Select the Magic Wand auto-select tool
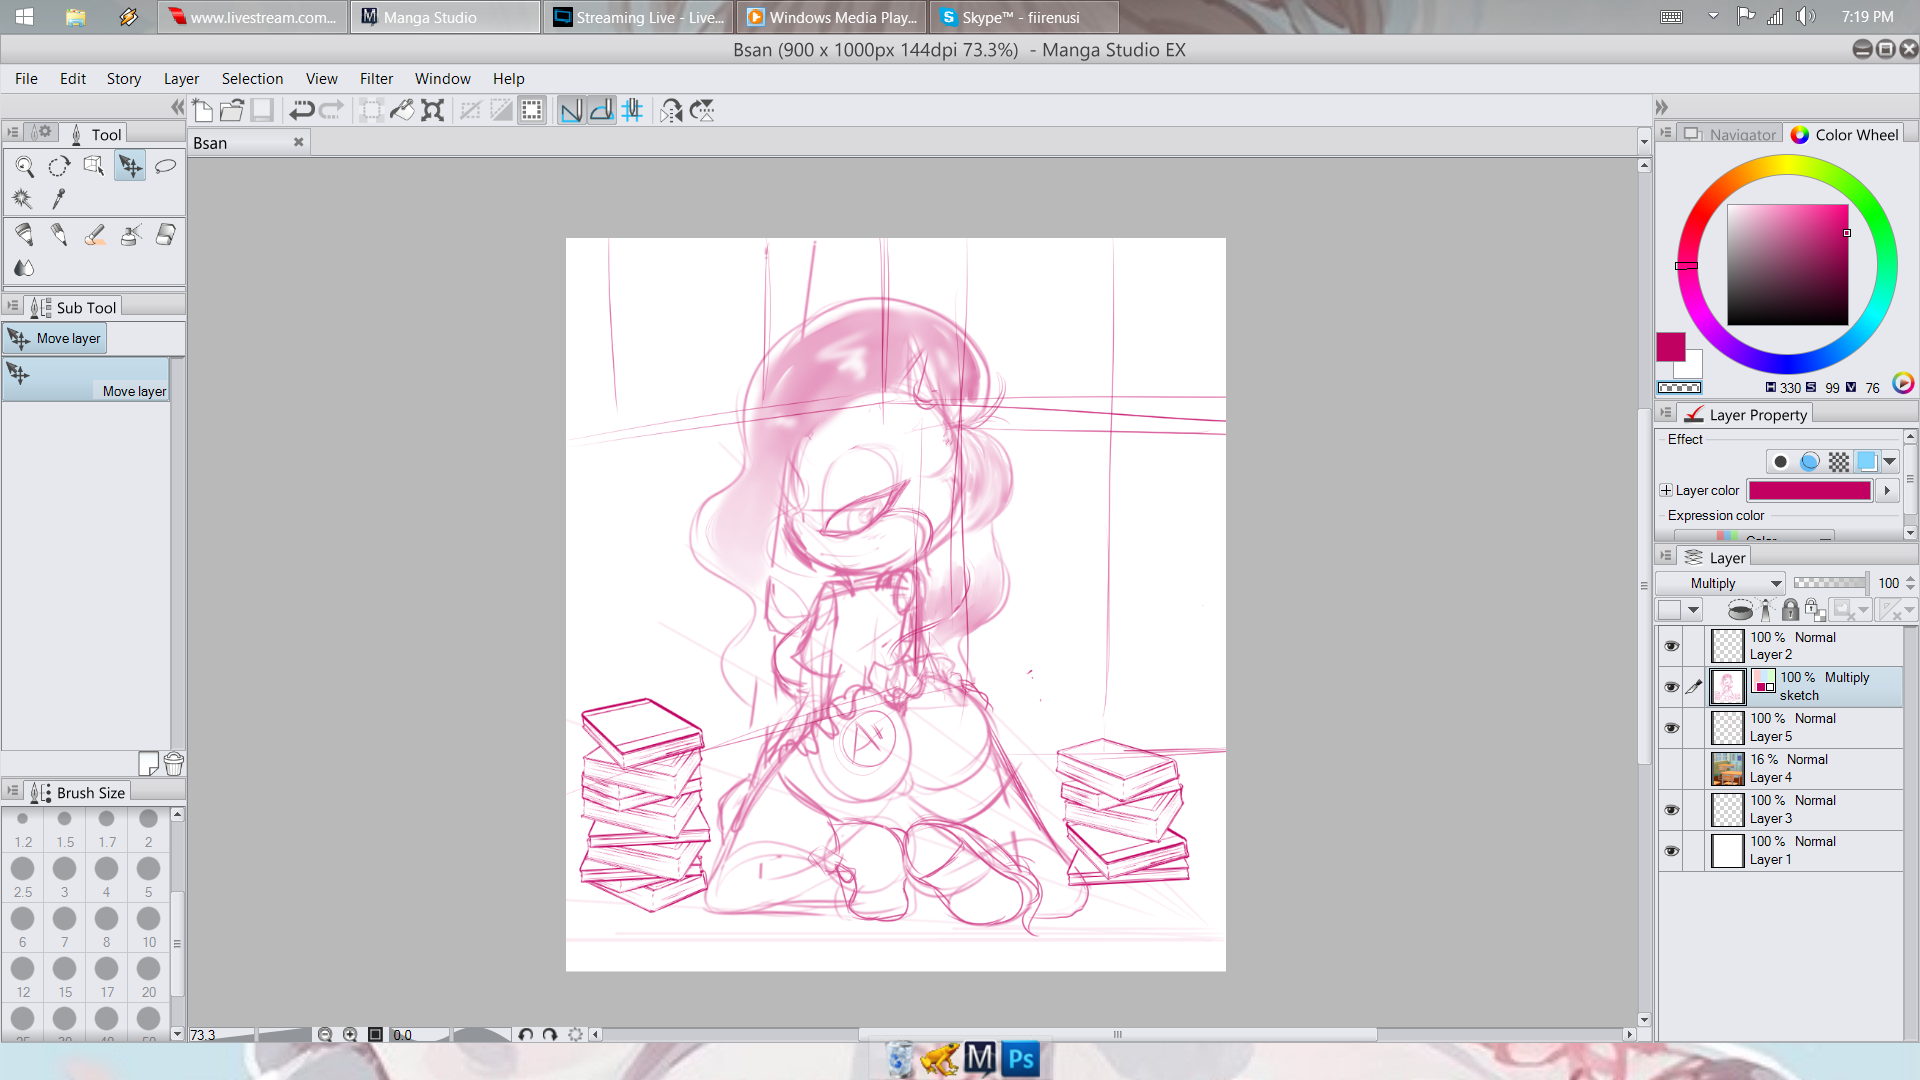The image size is (1920, 1080). [23, 199]
